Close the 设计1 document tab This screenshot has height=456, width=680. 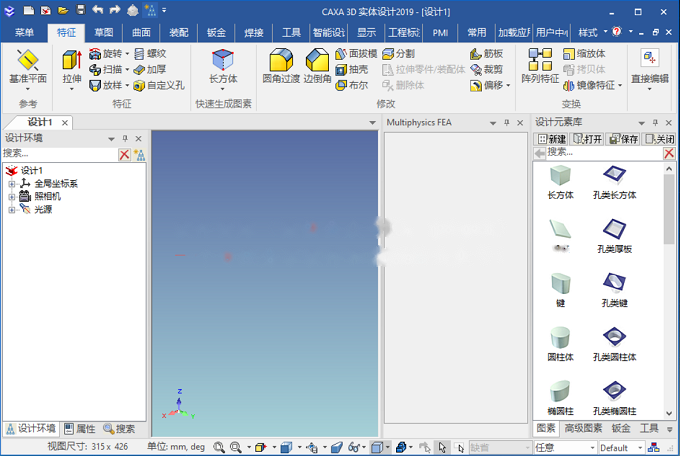pos(65,123)
